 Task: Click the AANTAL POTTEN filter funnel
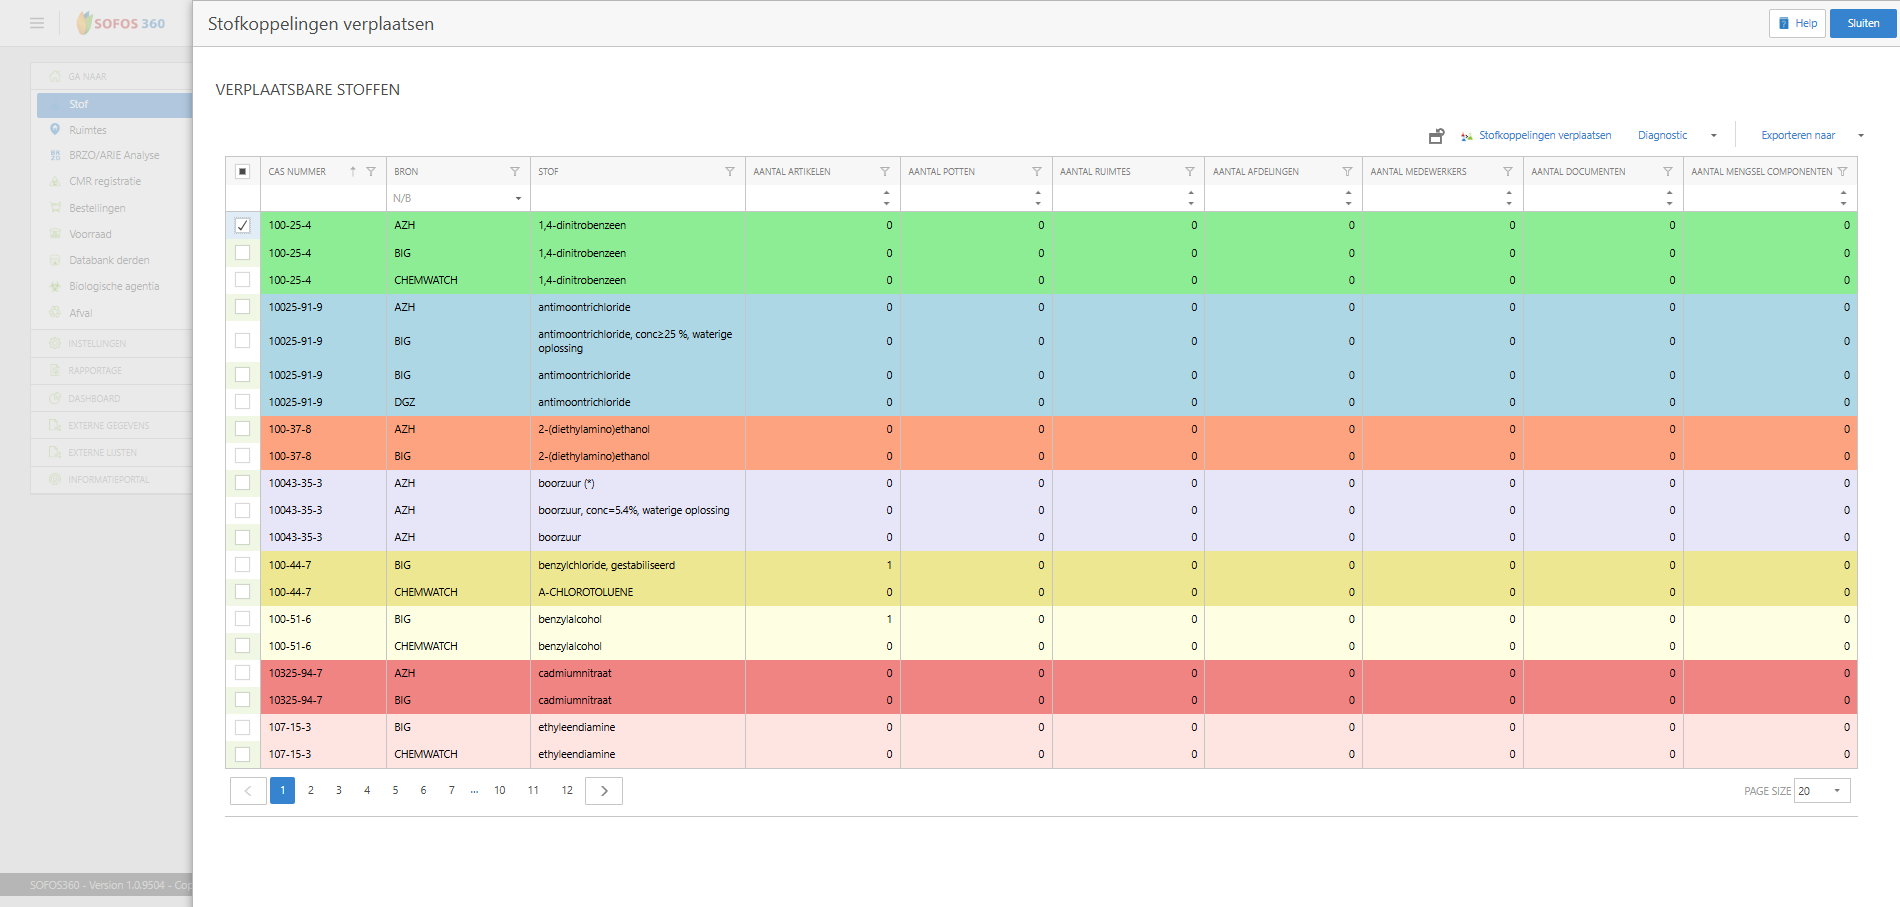(1037, 172)
